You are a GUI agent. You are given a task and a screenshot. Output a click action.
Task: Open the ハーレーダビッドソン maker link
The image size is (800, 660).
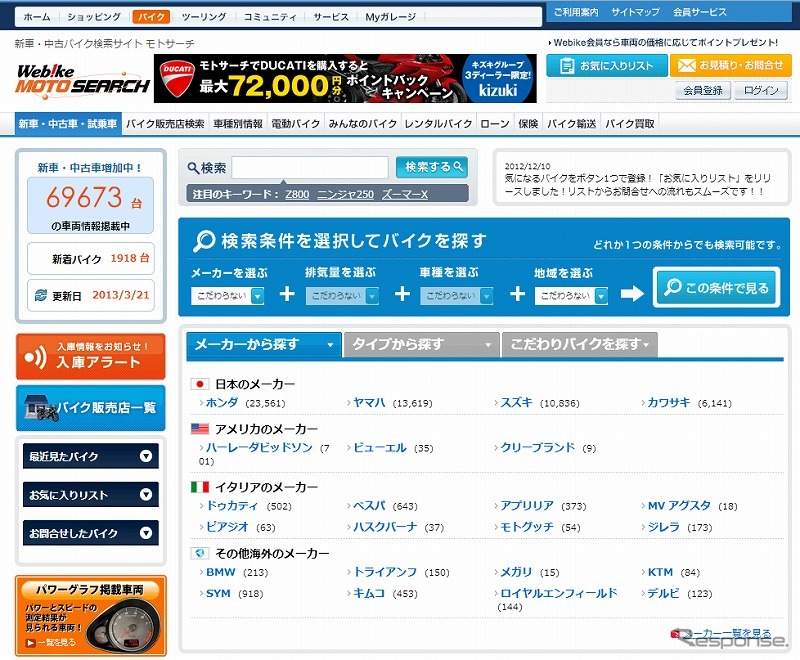pos(259,447)
